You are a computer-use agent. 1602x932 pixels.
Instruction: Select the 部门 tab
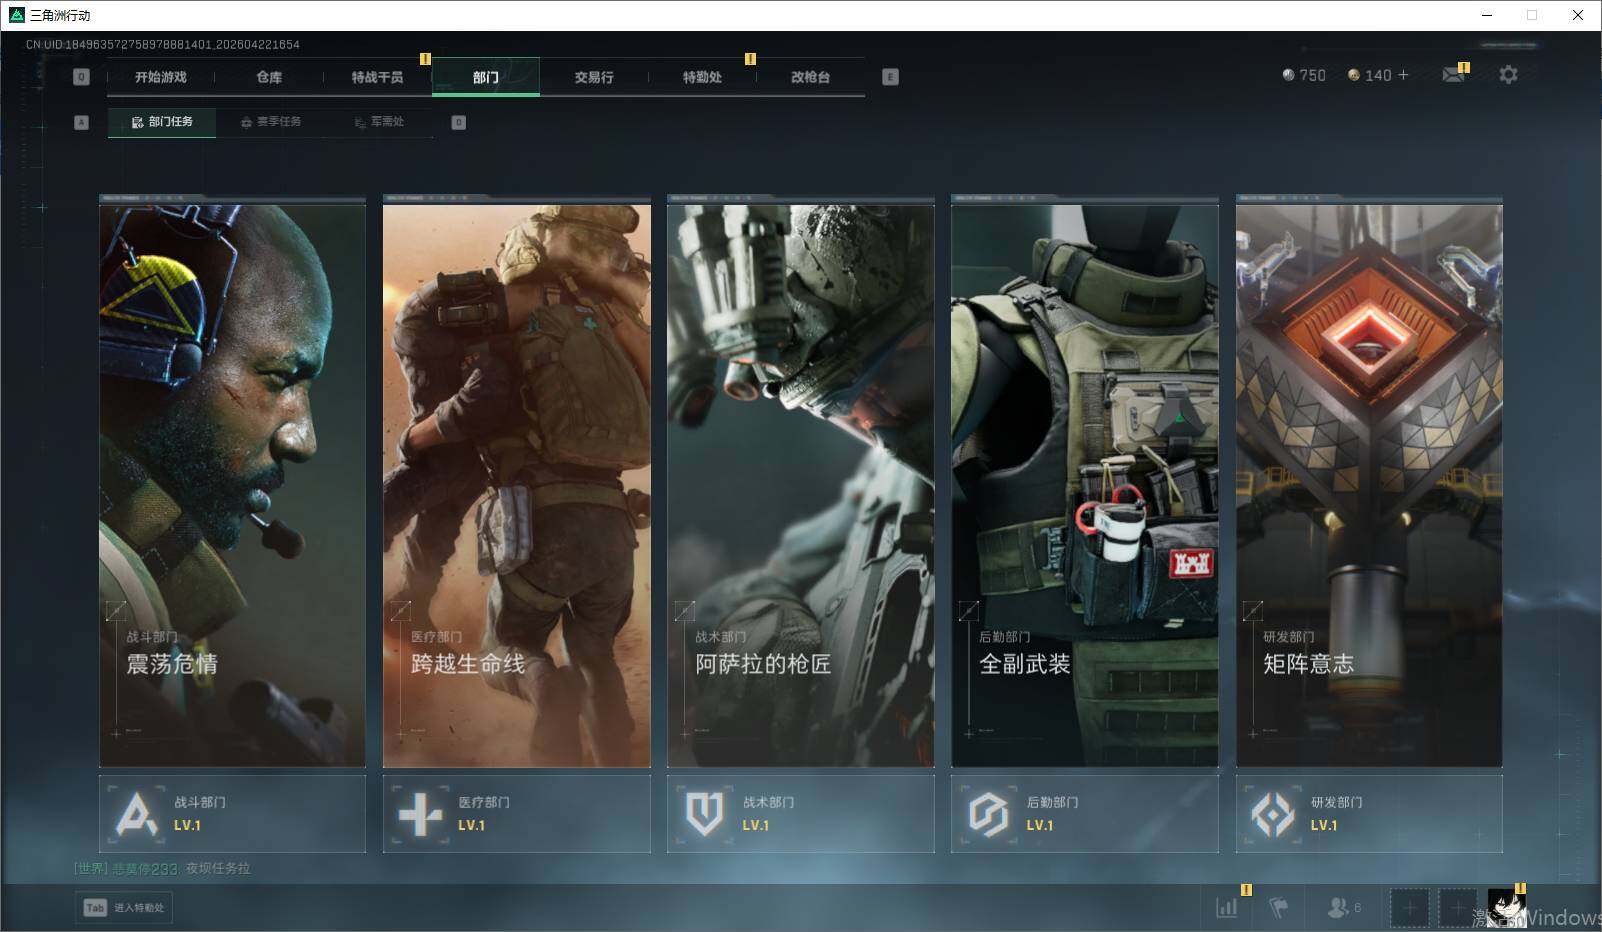point(486,77)
